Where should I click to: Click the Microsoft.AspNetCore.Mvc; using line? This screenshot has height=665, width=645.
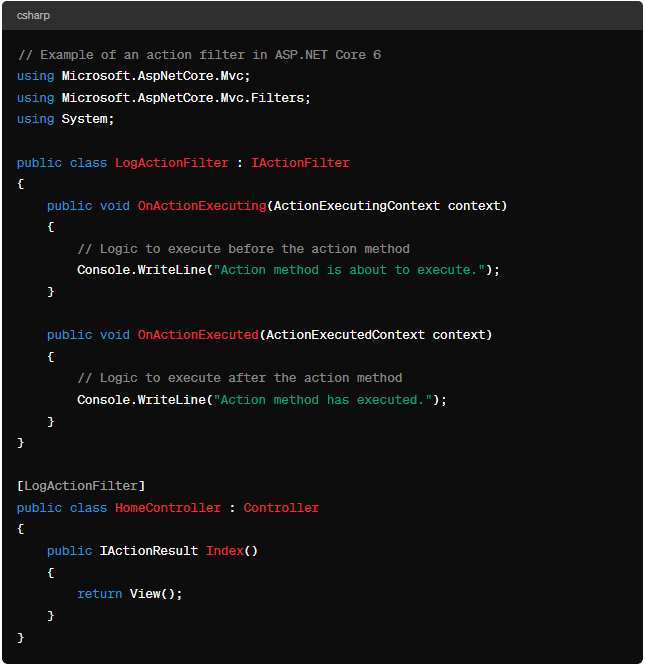[134, 76]
